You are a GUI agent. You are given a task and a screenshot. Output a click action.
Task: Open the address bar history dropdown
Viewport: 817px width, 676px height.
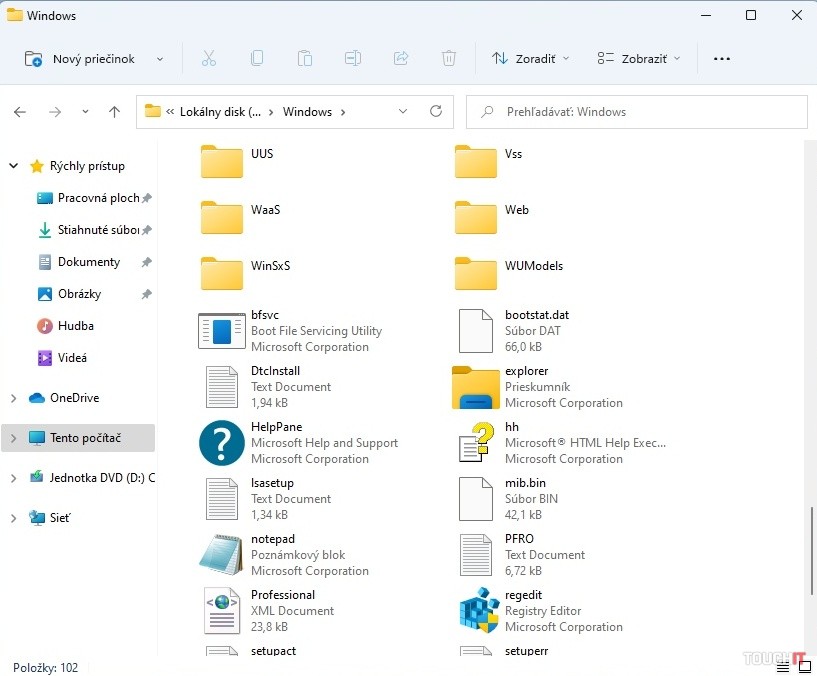coord(403,112)
